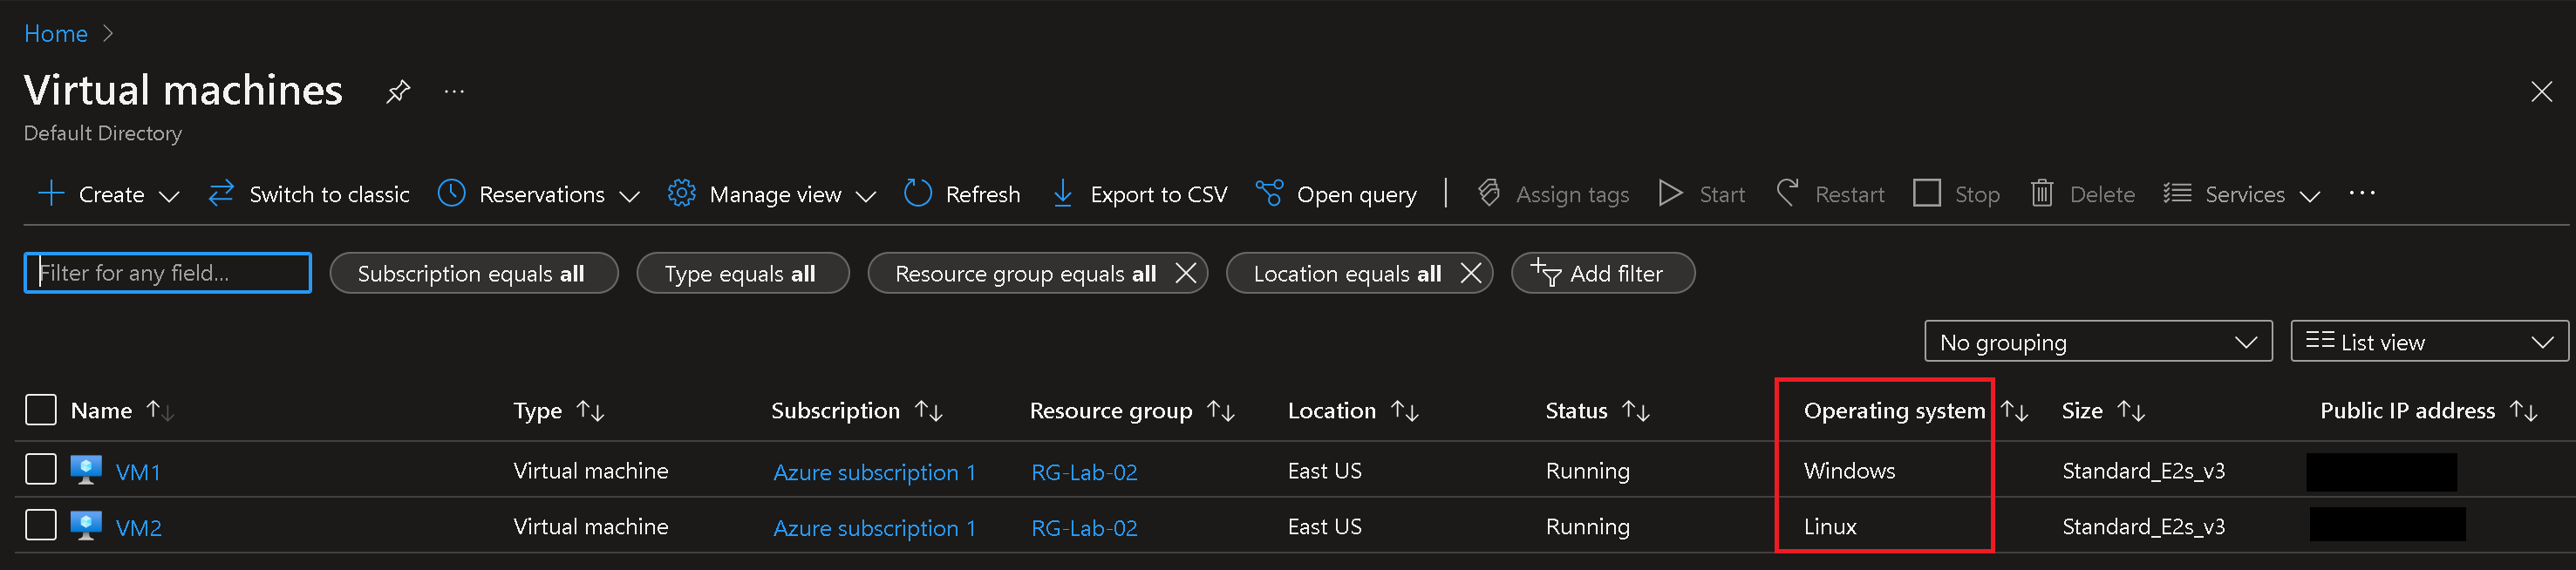This screenshot has width=2576, height=570.
Task: Click Switch to classic
Action: point(309,194)
